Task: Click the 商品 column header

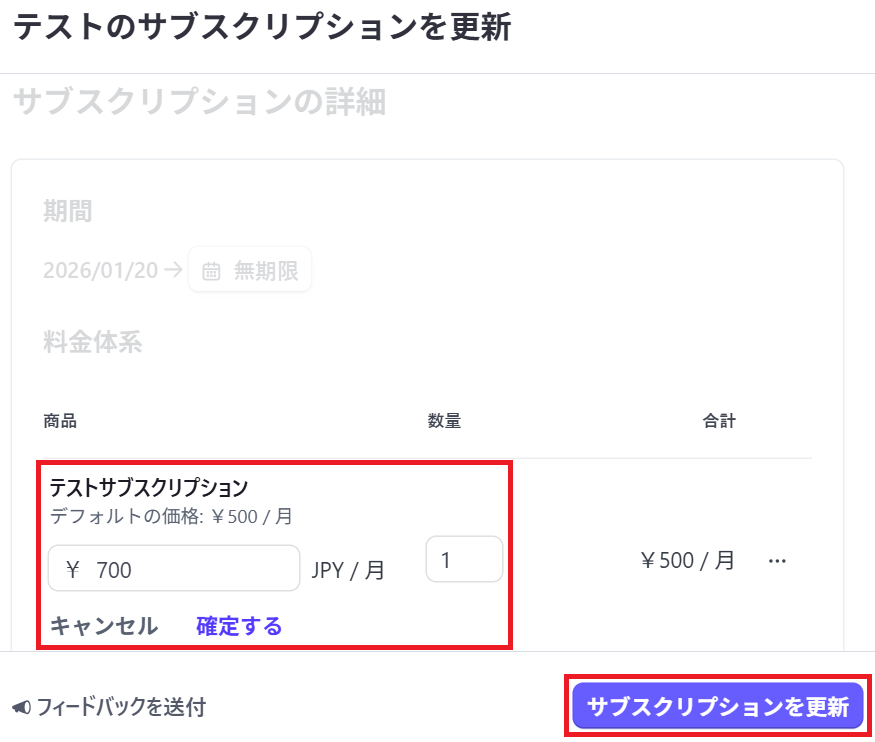Action: pyautogui.click(x=60, y=421)
